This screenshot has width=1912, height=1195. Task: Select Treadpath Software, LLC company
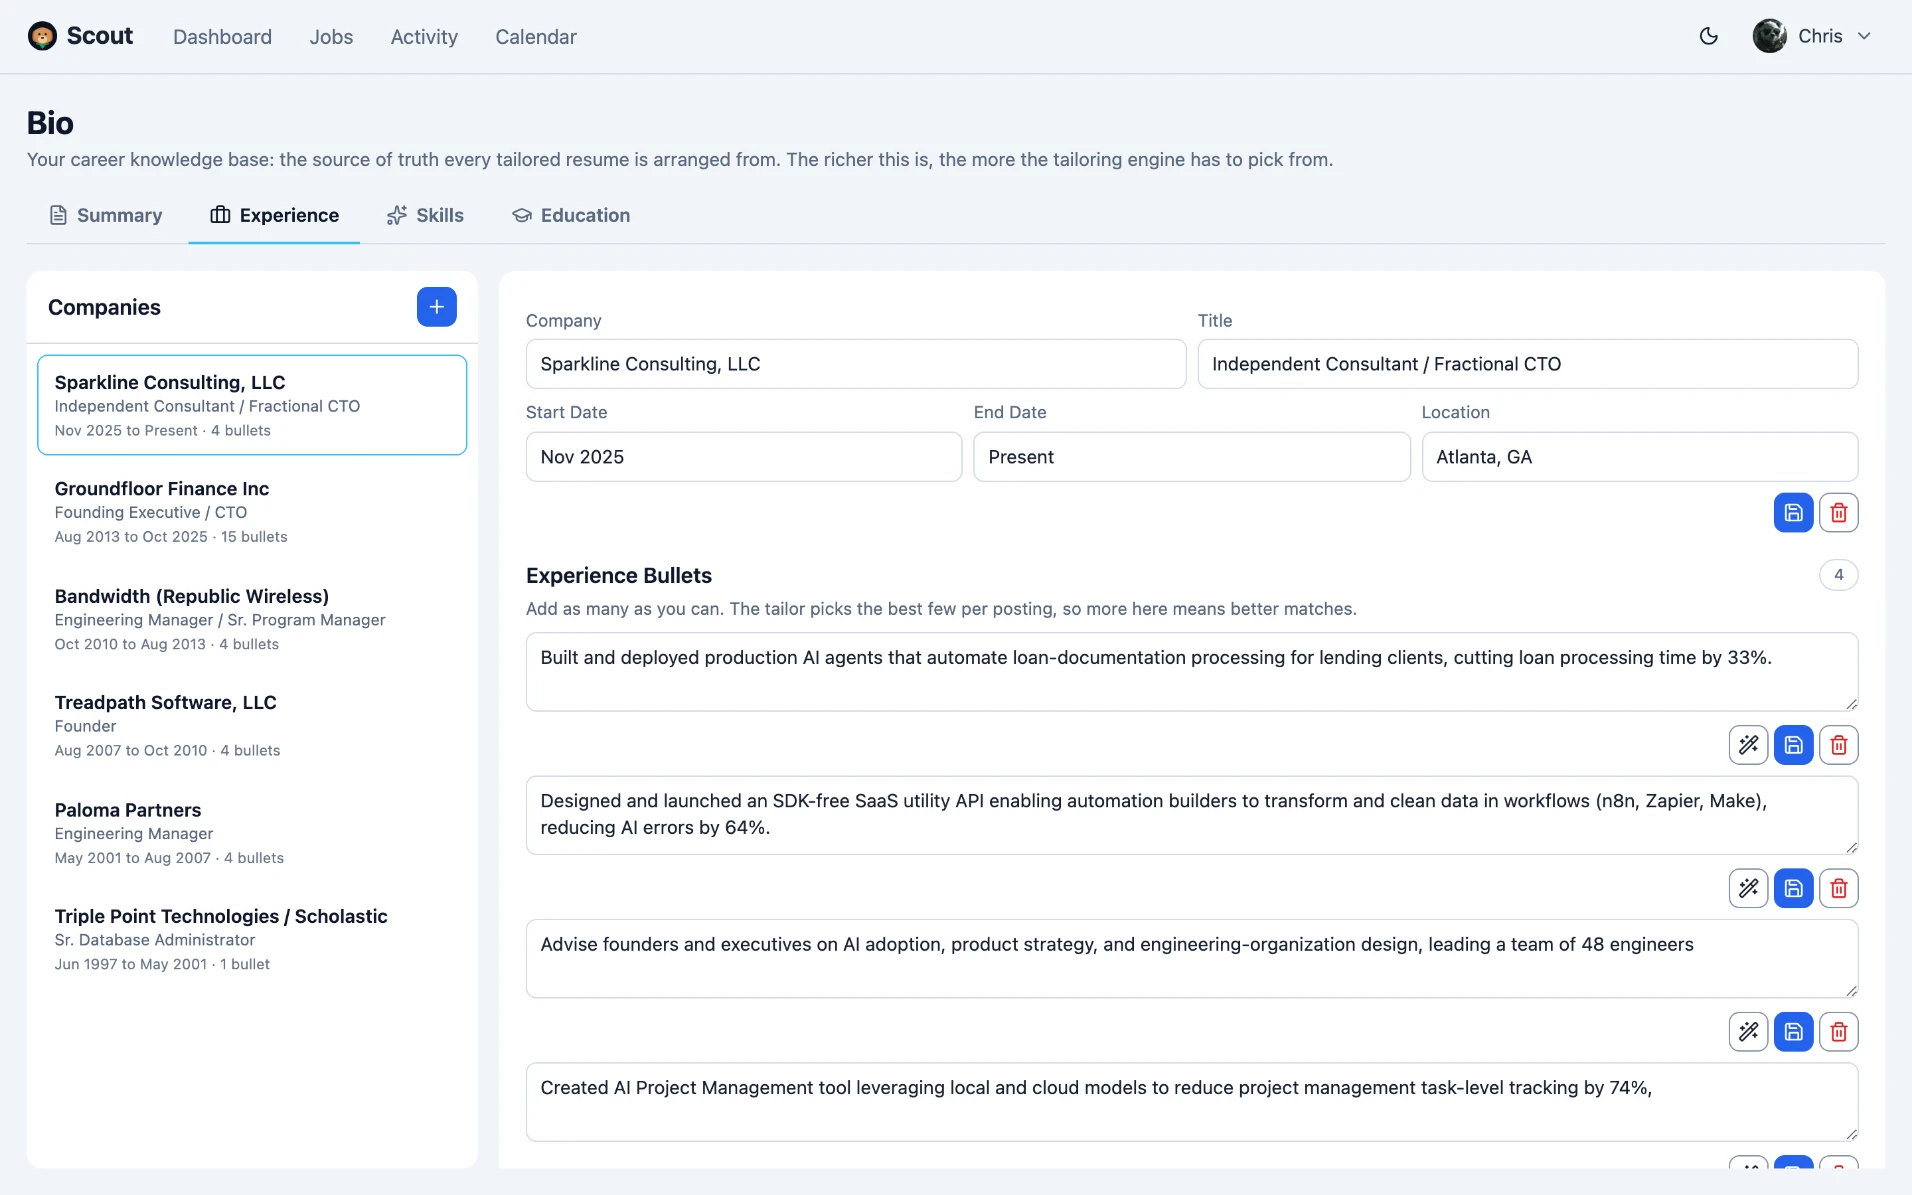tap(252, 726)
